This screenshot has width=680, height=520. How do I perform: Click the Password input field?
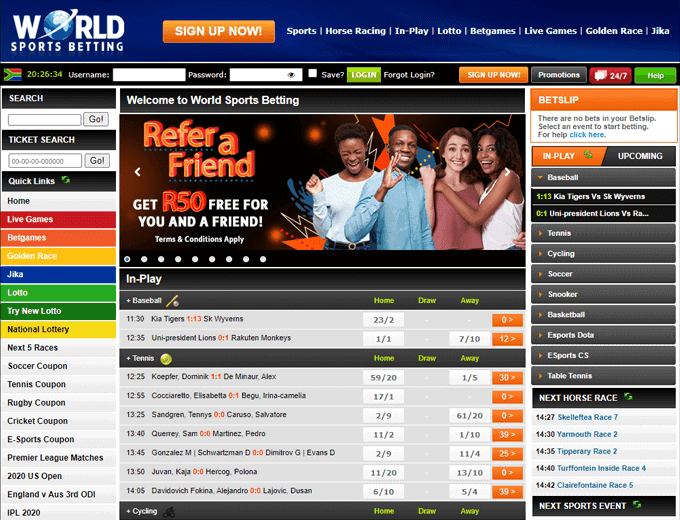coord(265,75)
